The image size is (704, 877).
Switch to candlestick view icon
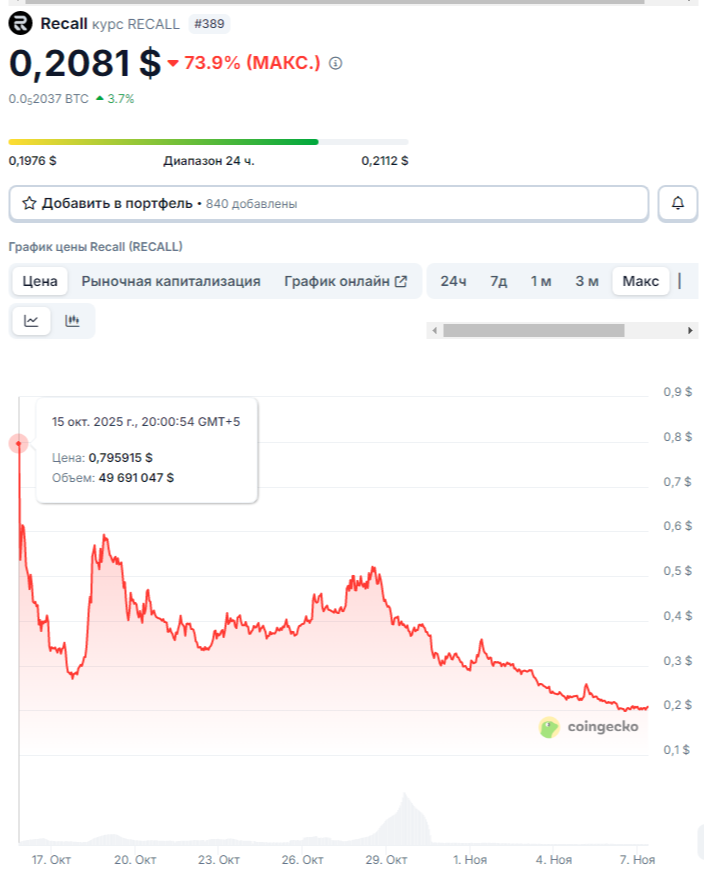[x=72, y=320]
